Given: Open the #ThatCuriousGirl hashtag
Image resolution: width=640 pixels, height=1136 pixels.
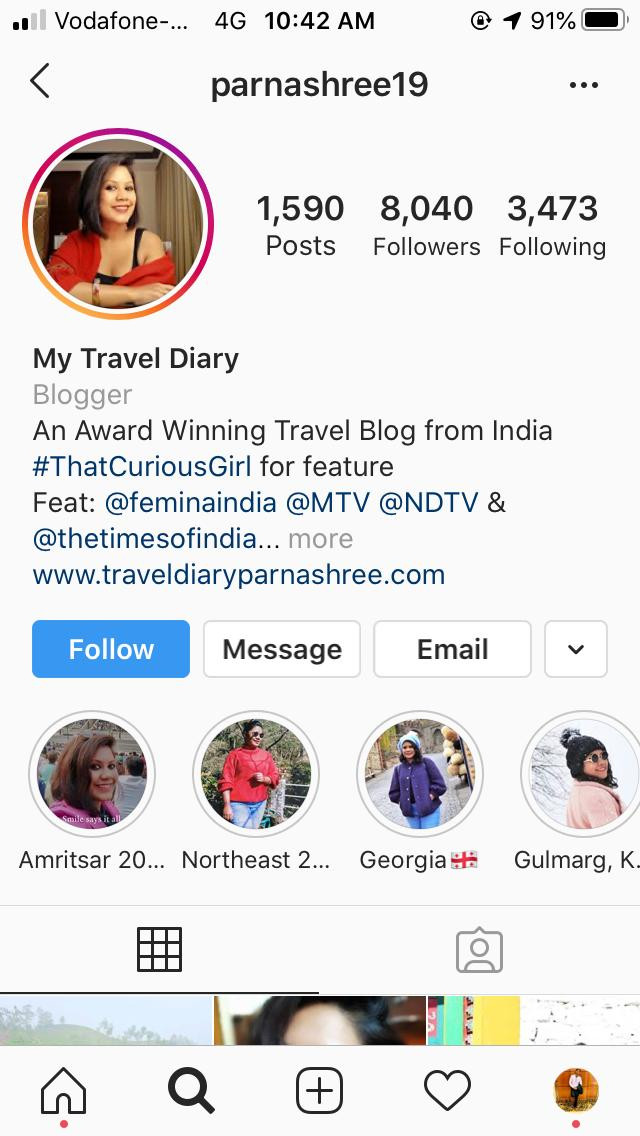Looking at the screenshot, I should [x=142, y=466].
